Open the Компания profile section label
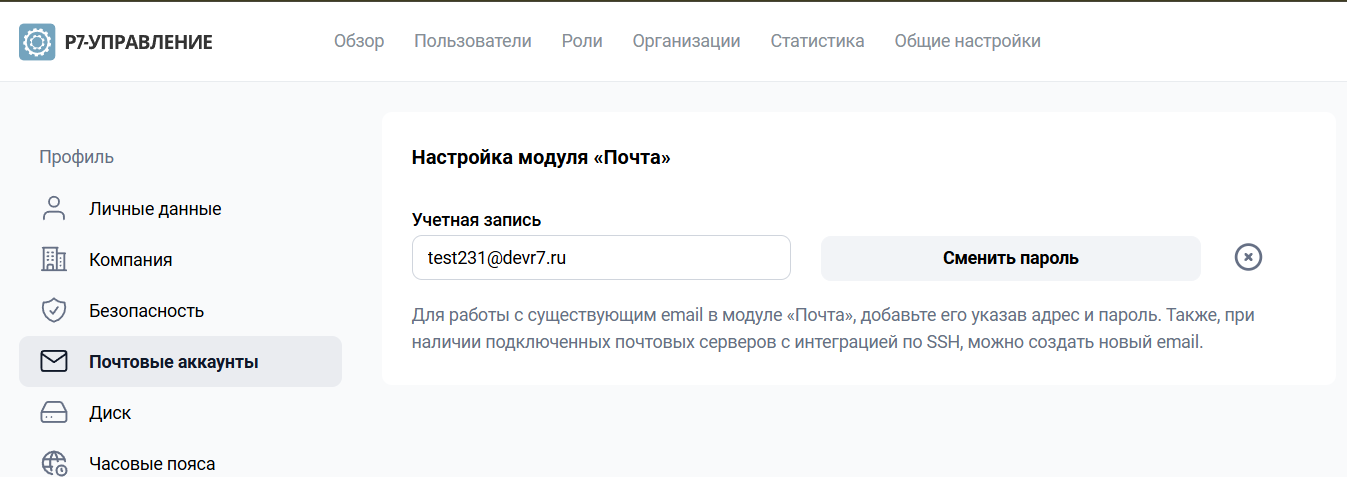 [130, 260]
